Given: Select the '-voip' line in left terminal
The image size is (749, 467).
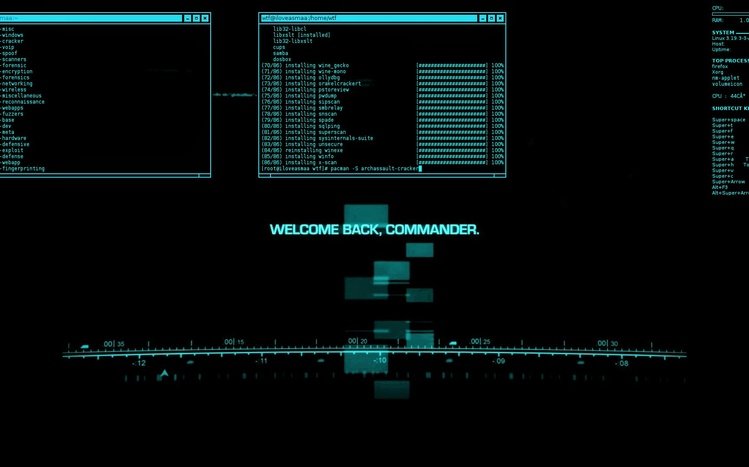Looking at the screenshot, I should (8, 47).
